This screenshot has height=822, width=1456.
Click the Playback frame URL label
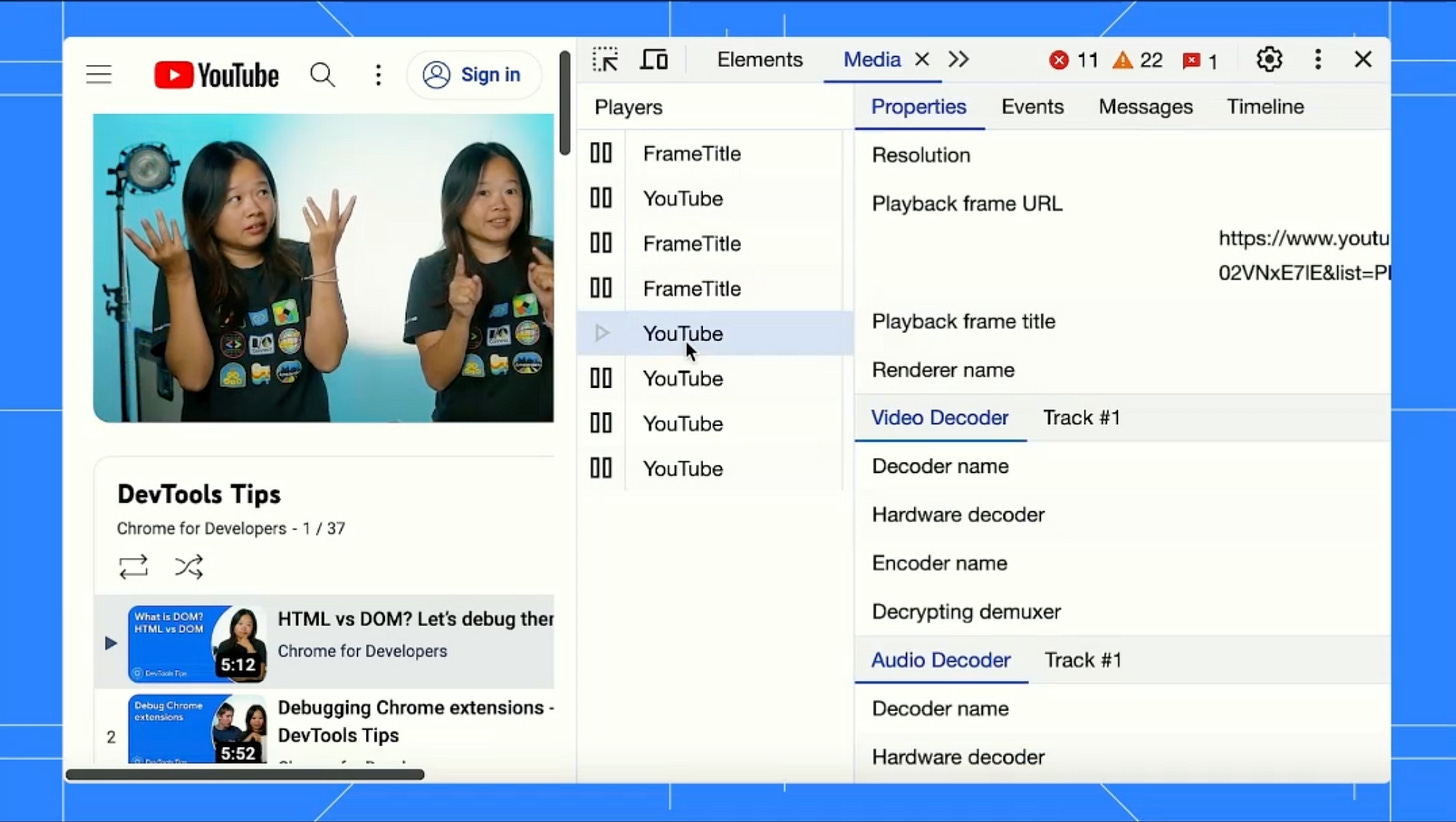[967, 204]
